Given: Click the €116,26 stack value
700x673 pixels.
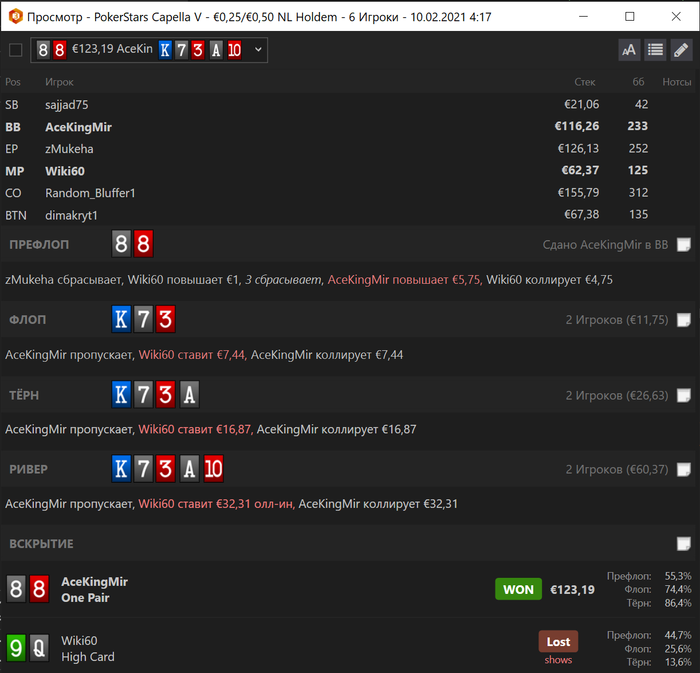Looking at the screenshot, I should click(576, 126).
